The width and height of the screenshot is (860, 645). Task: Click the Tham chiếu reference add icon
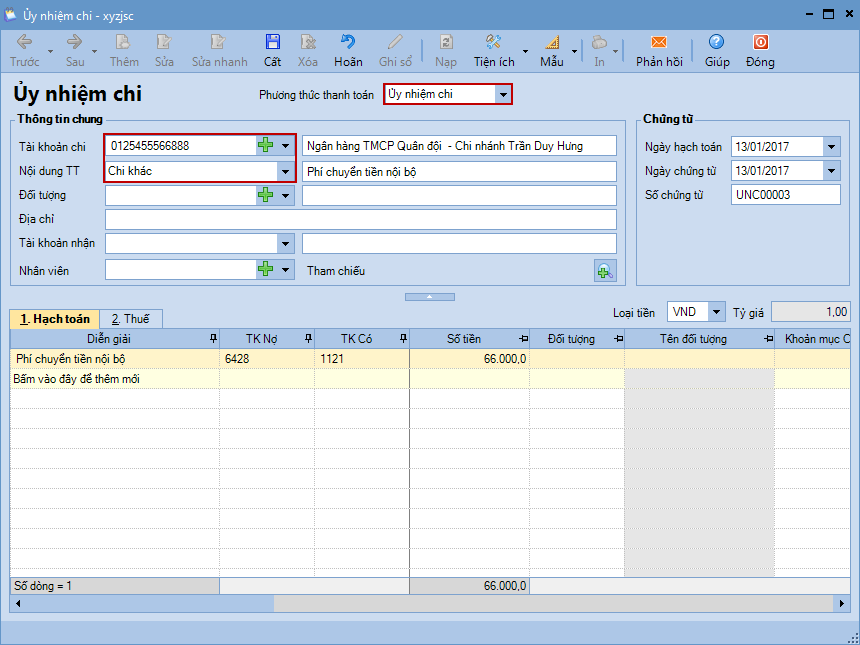605,271
